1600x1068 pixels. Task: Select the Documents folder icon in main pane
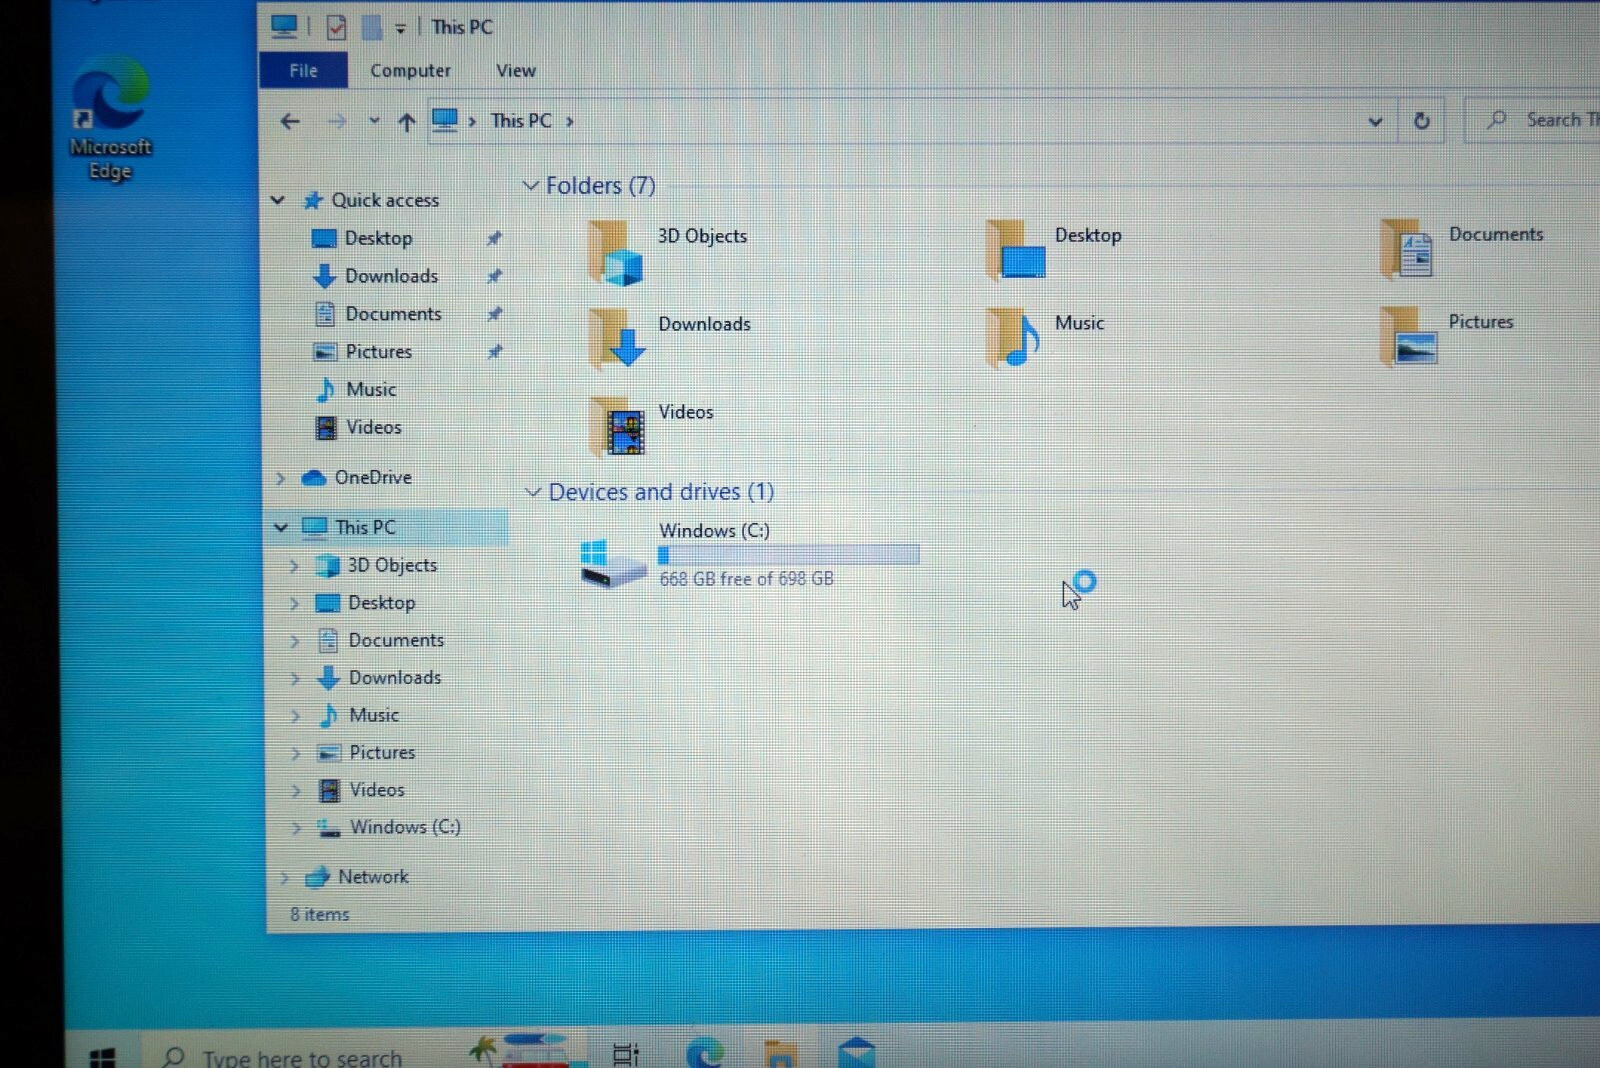click(1407, 248)
